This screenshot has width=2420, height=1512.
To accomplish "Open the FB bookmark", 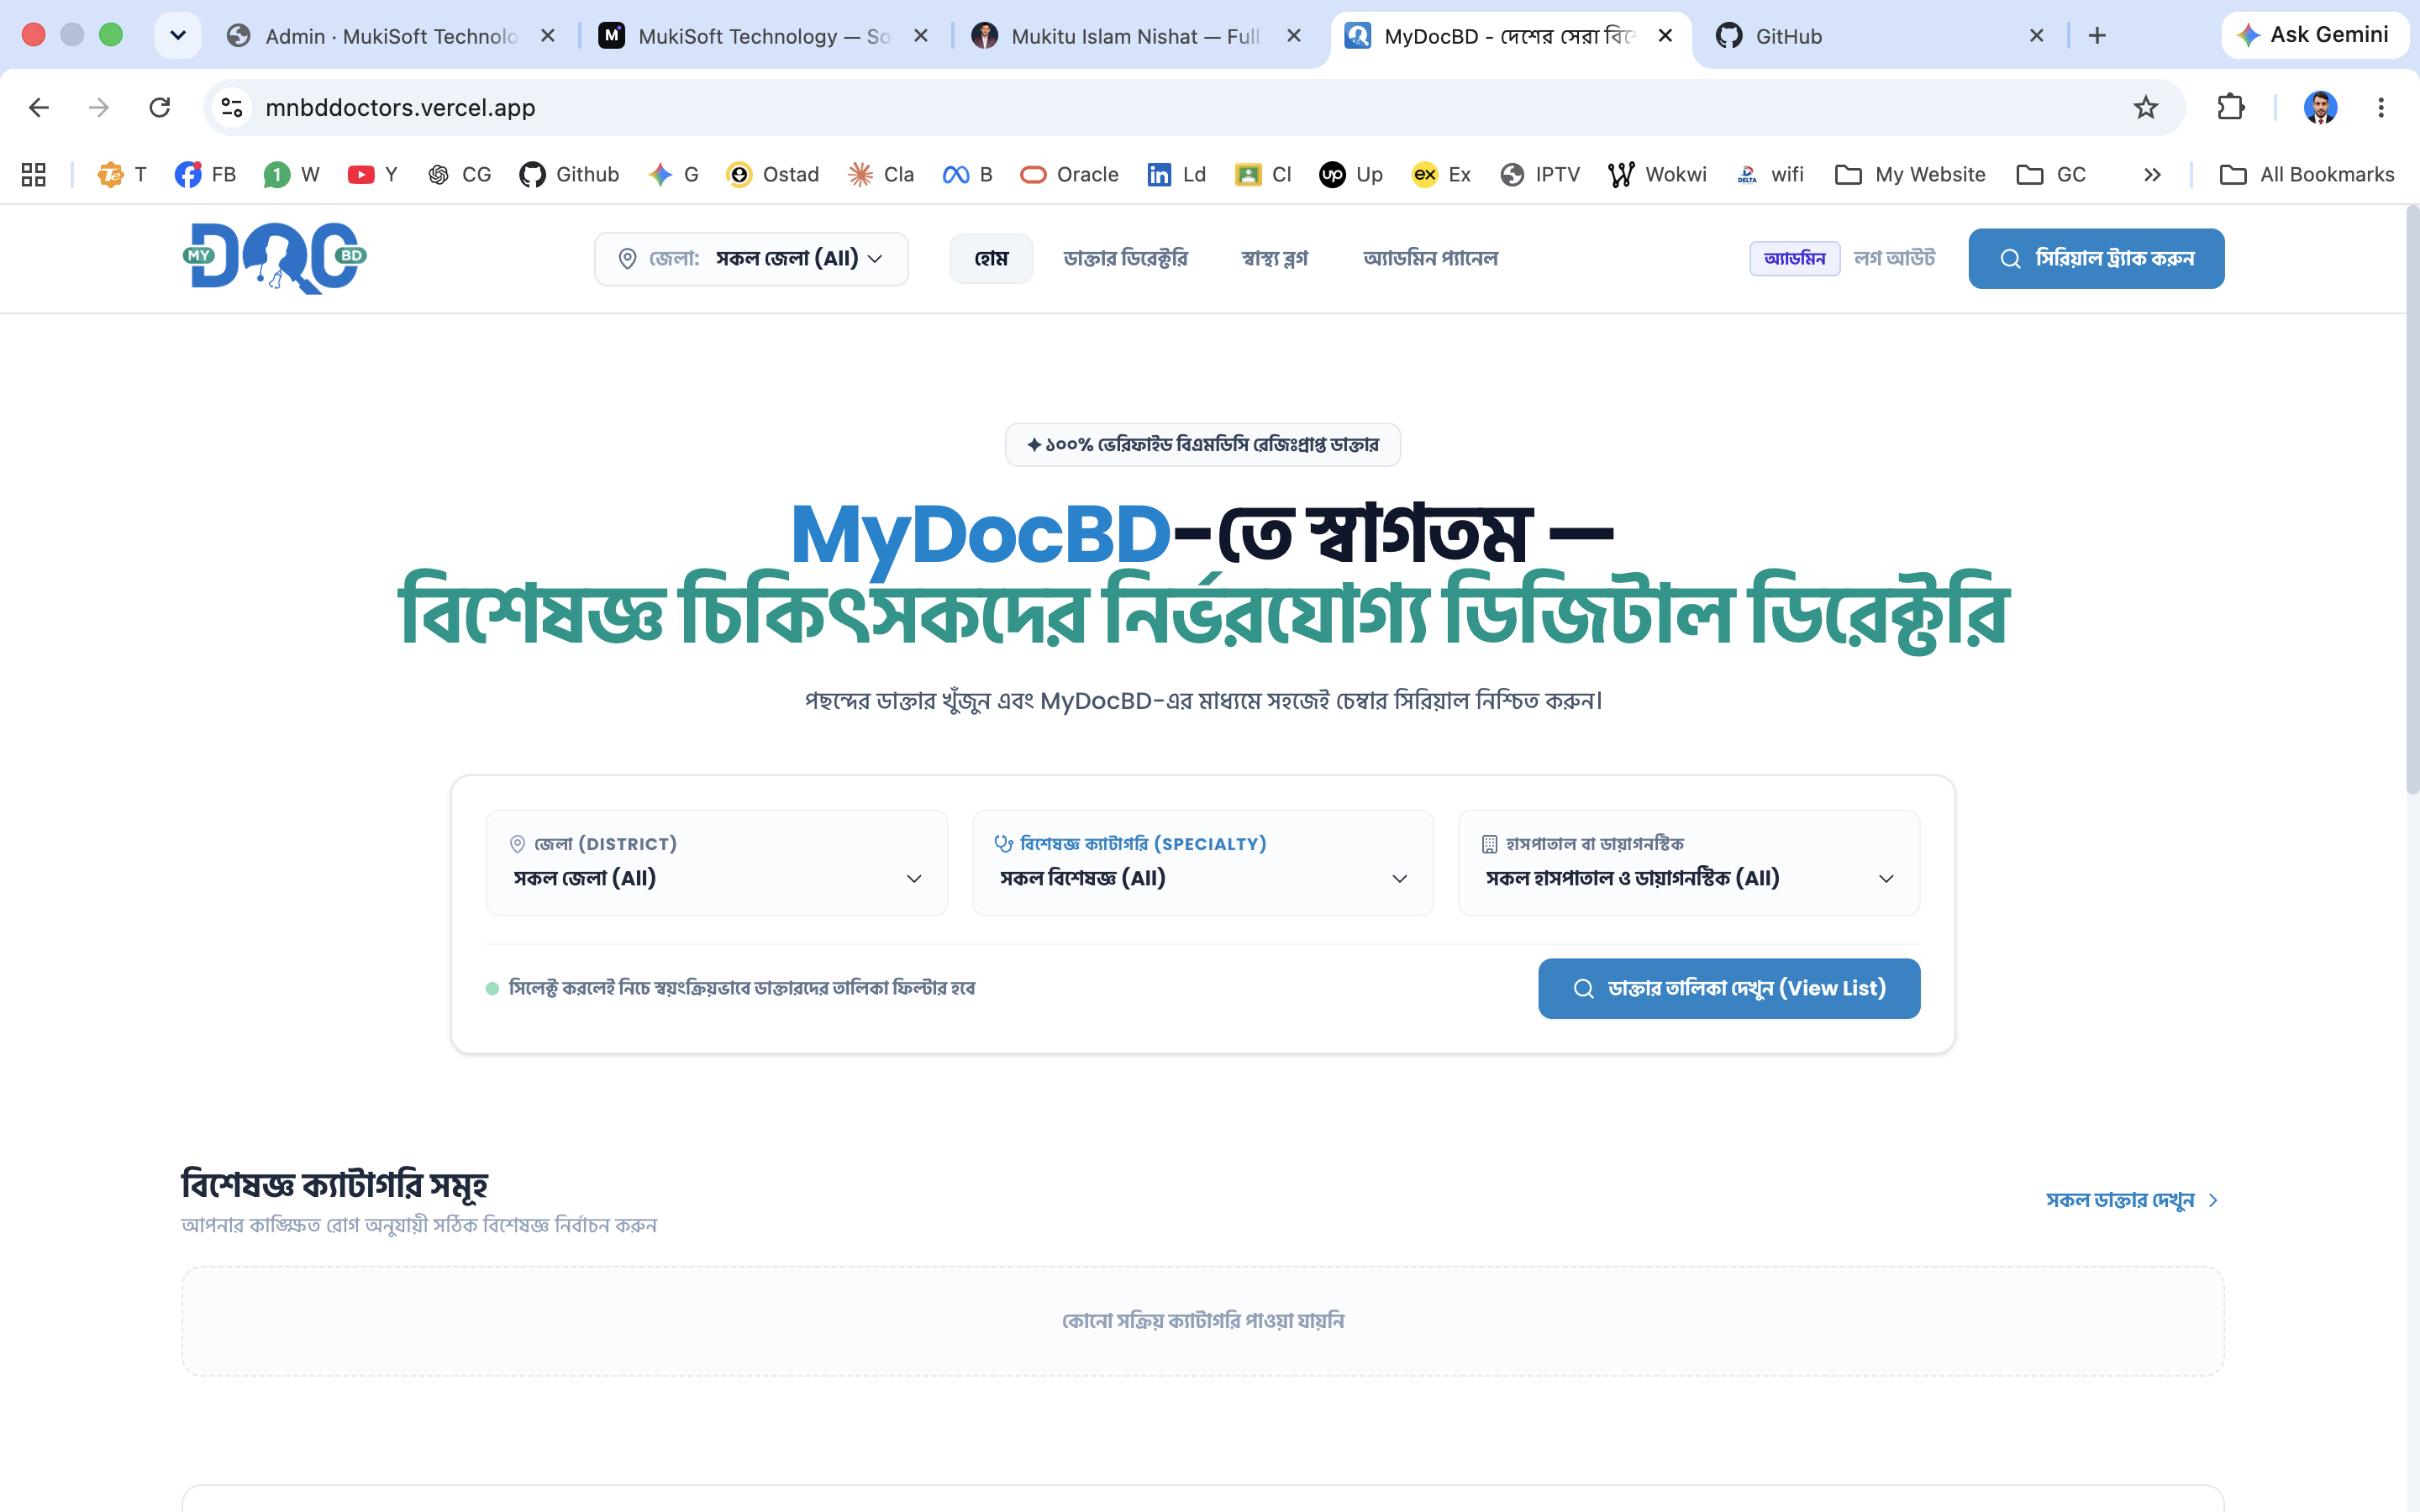I will click(206, 174).
